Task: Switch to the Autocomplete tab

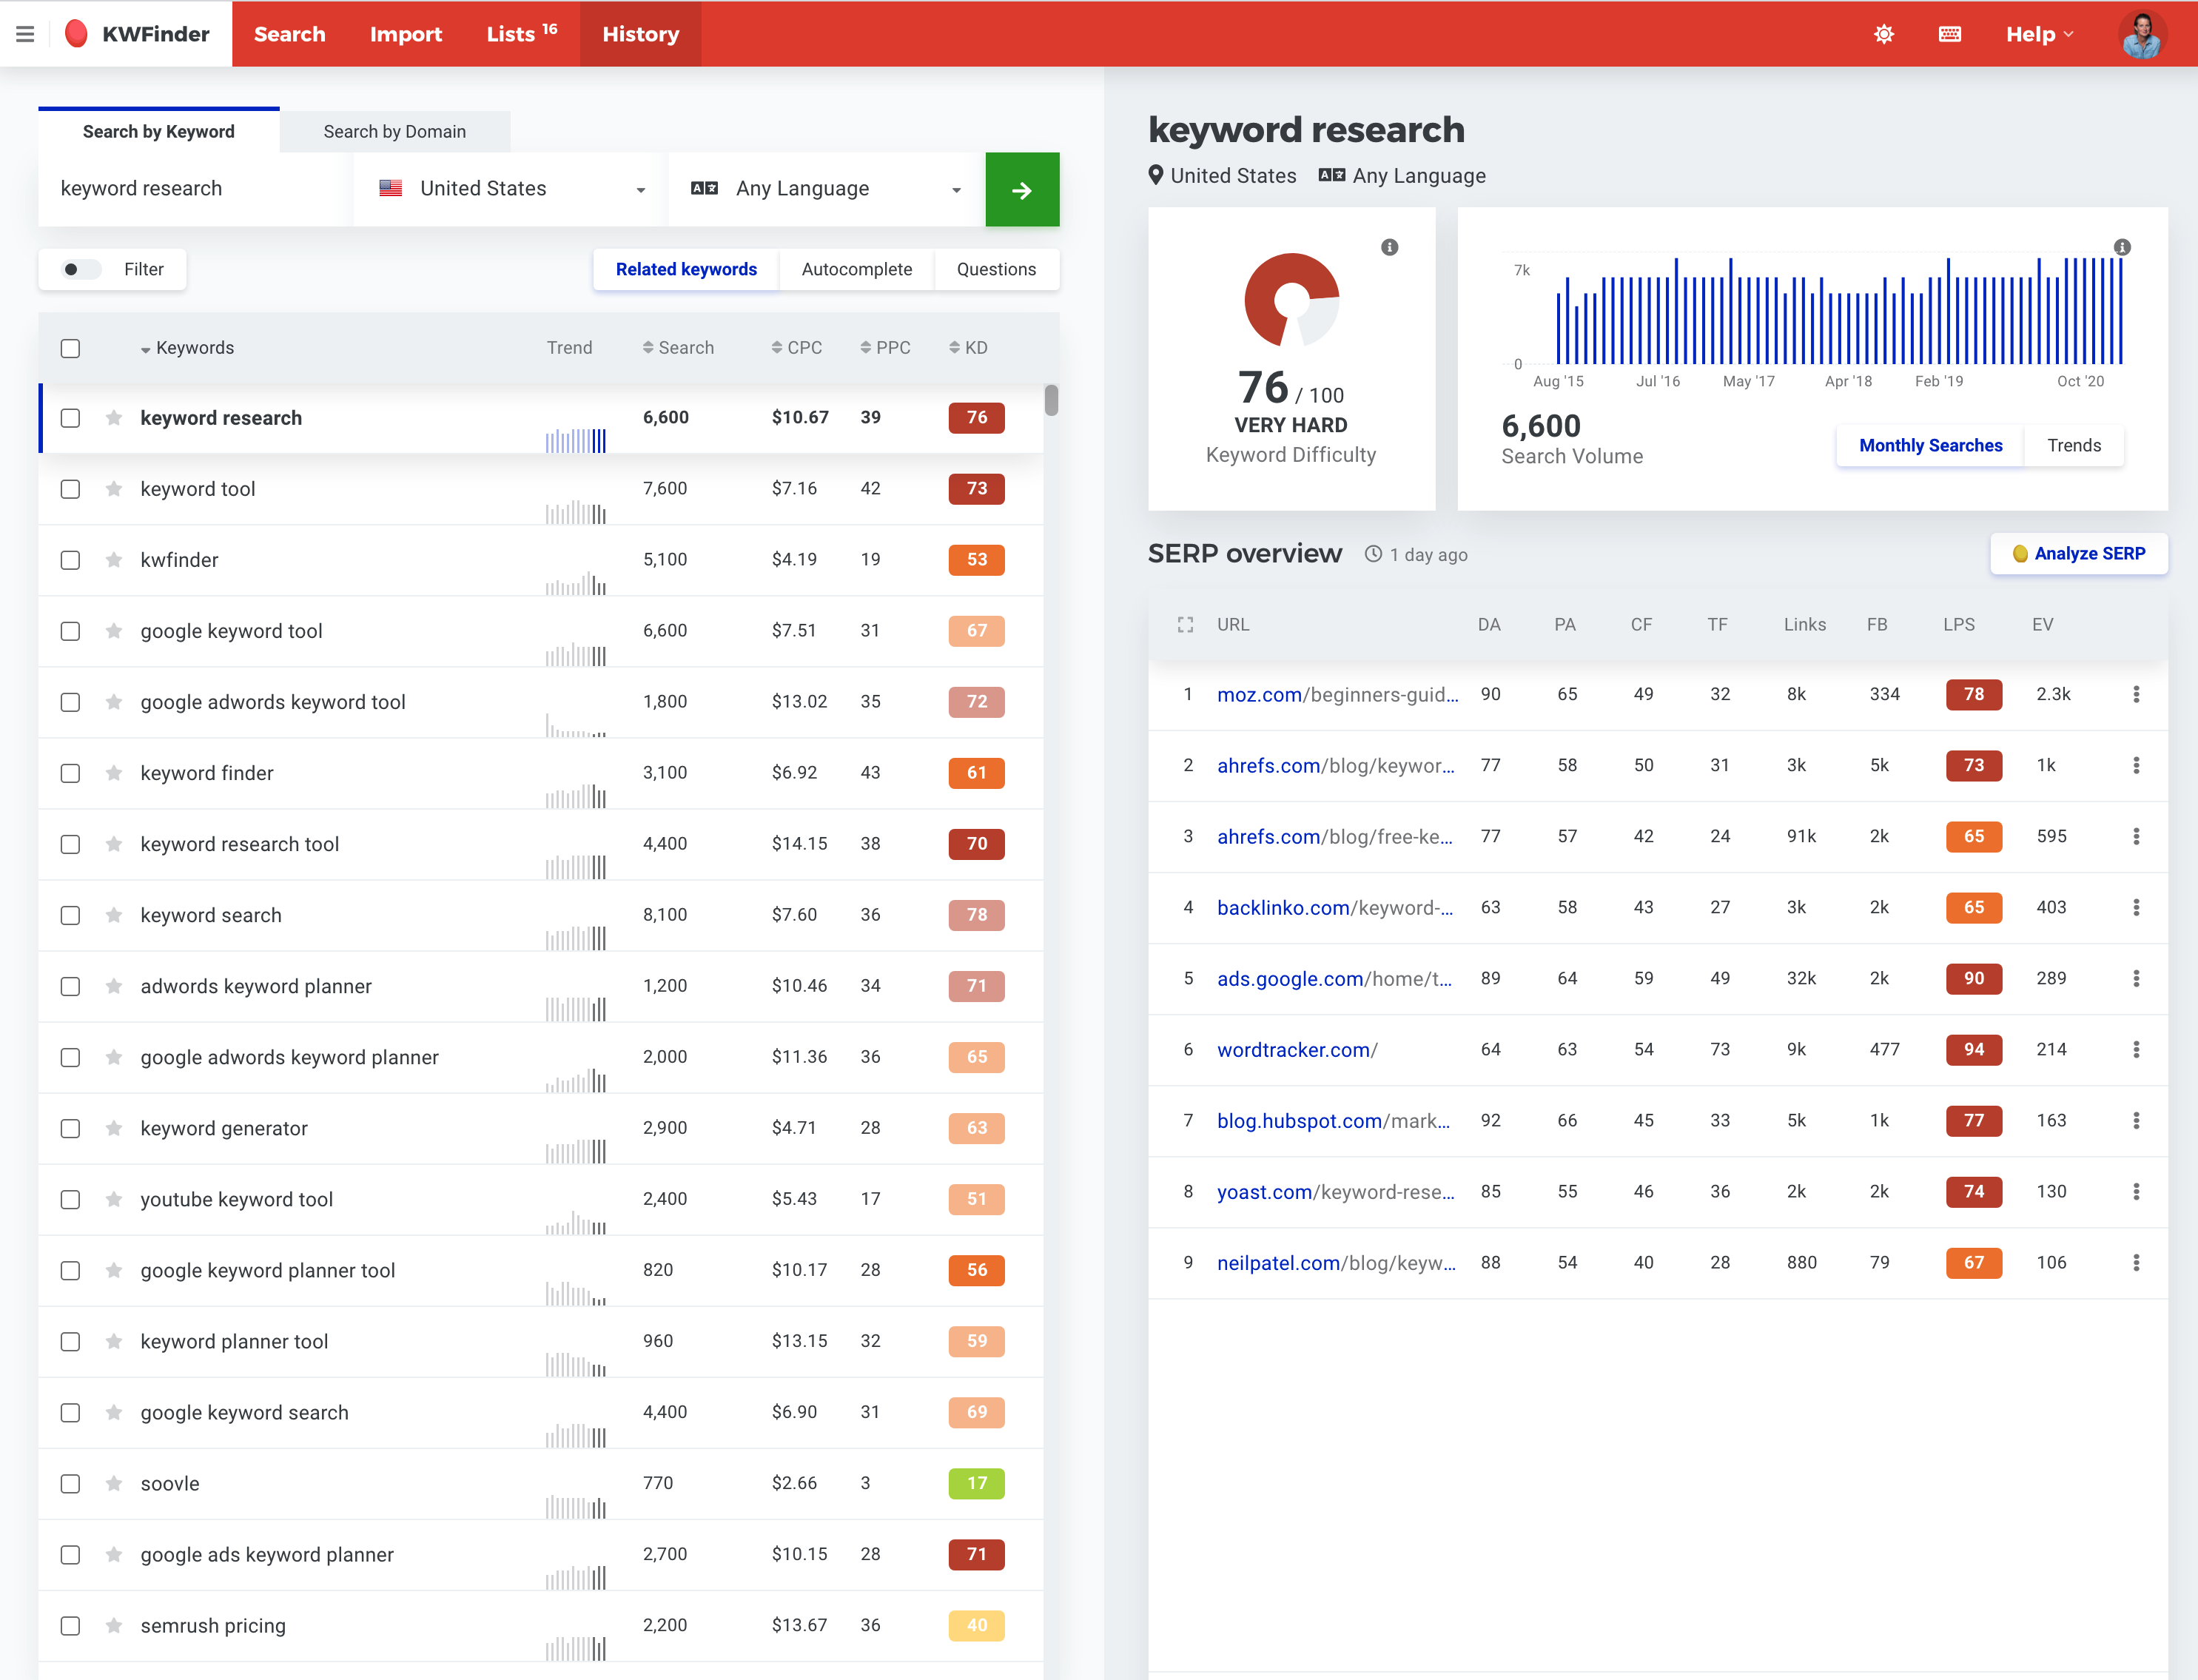Action: [x=857, y=269]
